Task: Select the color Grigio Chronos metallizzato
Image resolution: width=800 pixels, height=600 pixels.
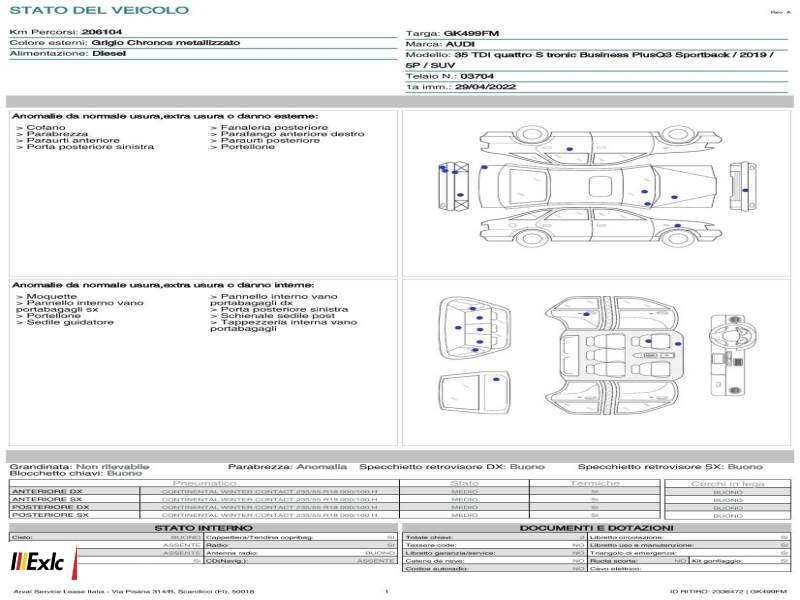Action: click(166, 43)
